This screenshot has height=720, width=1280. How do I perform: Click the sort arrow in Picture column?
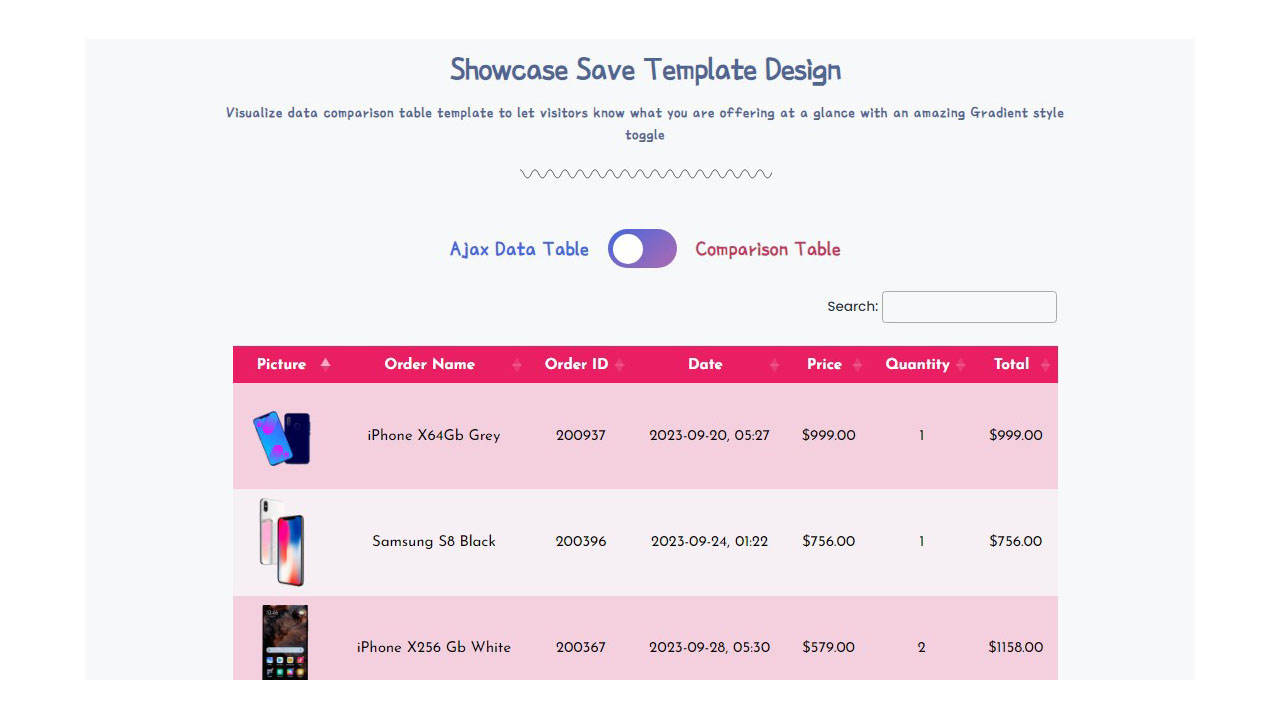325,364
